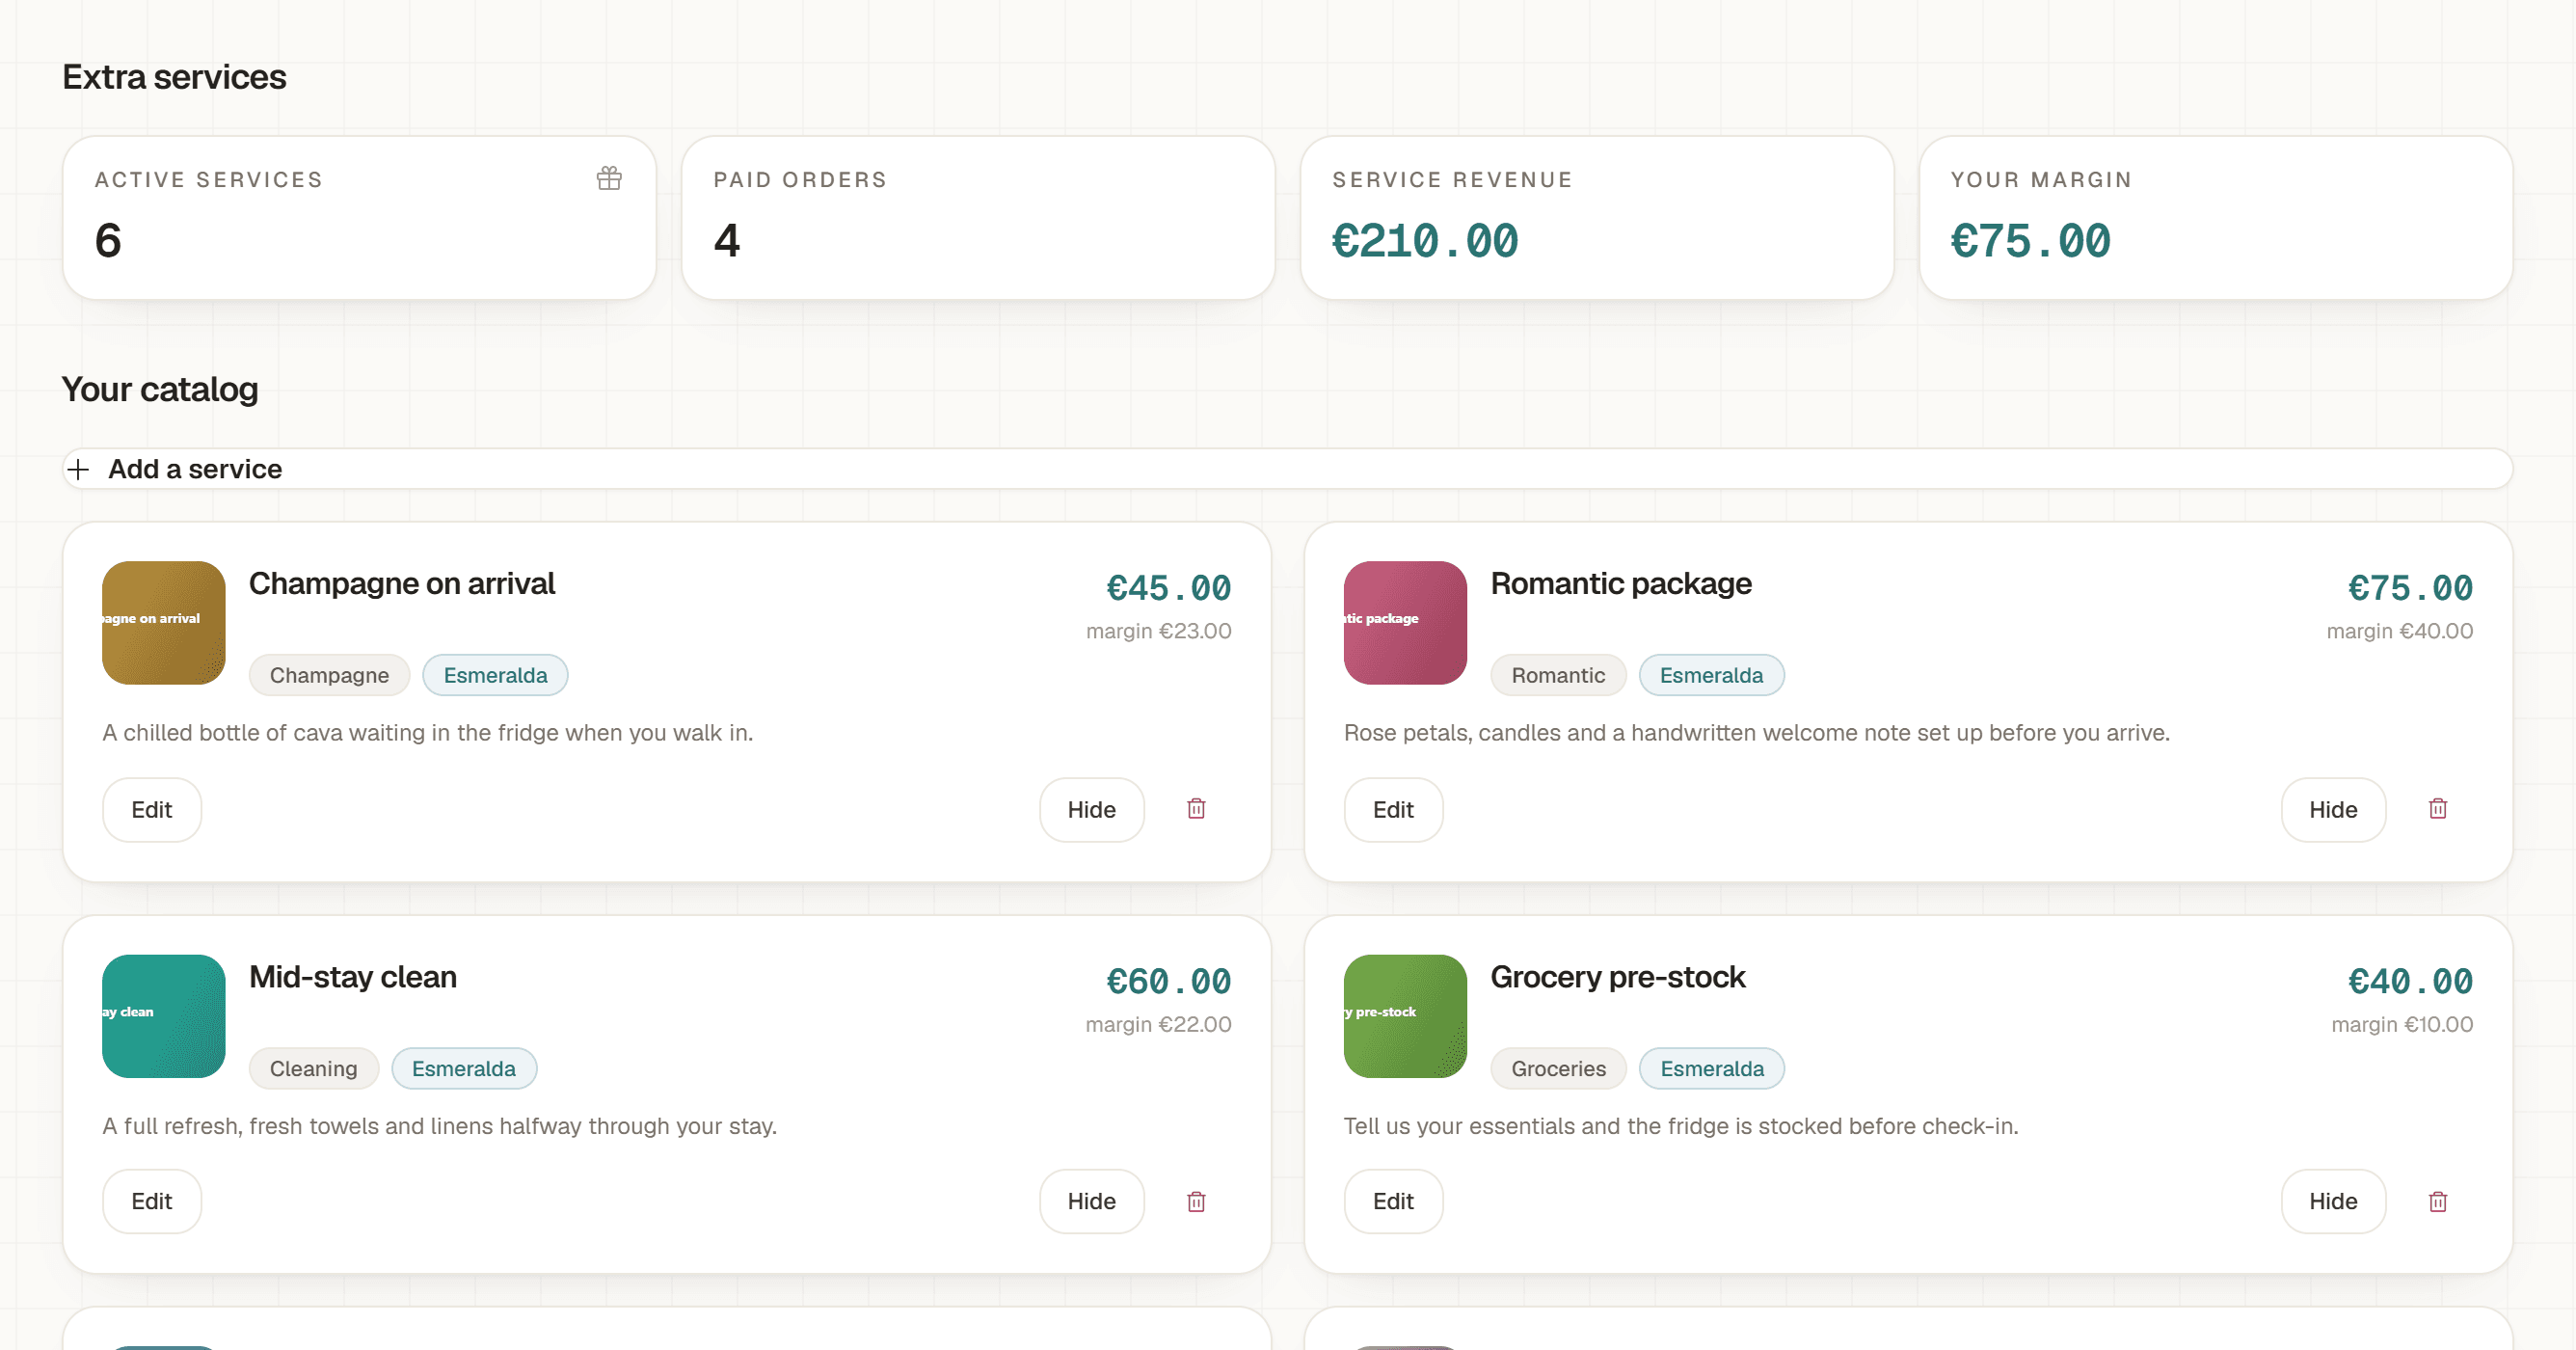Edit the Romantic package service
Image resolution: width=2576 pixels, height=1350 pixels.
1393,809
